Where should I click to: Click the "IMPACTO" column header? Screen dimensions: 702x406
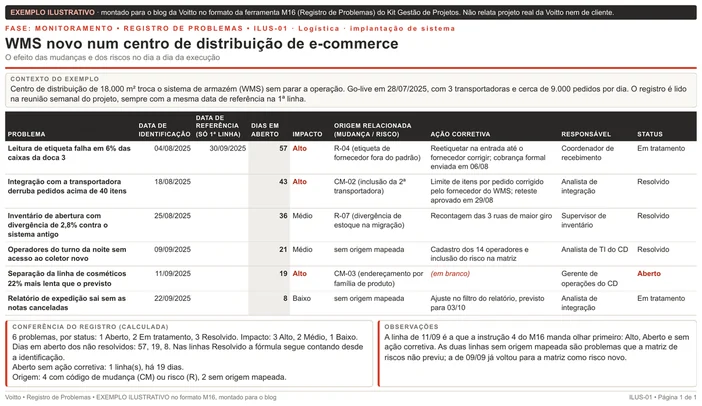point(307,134)
